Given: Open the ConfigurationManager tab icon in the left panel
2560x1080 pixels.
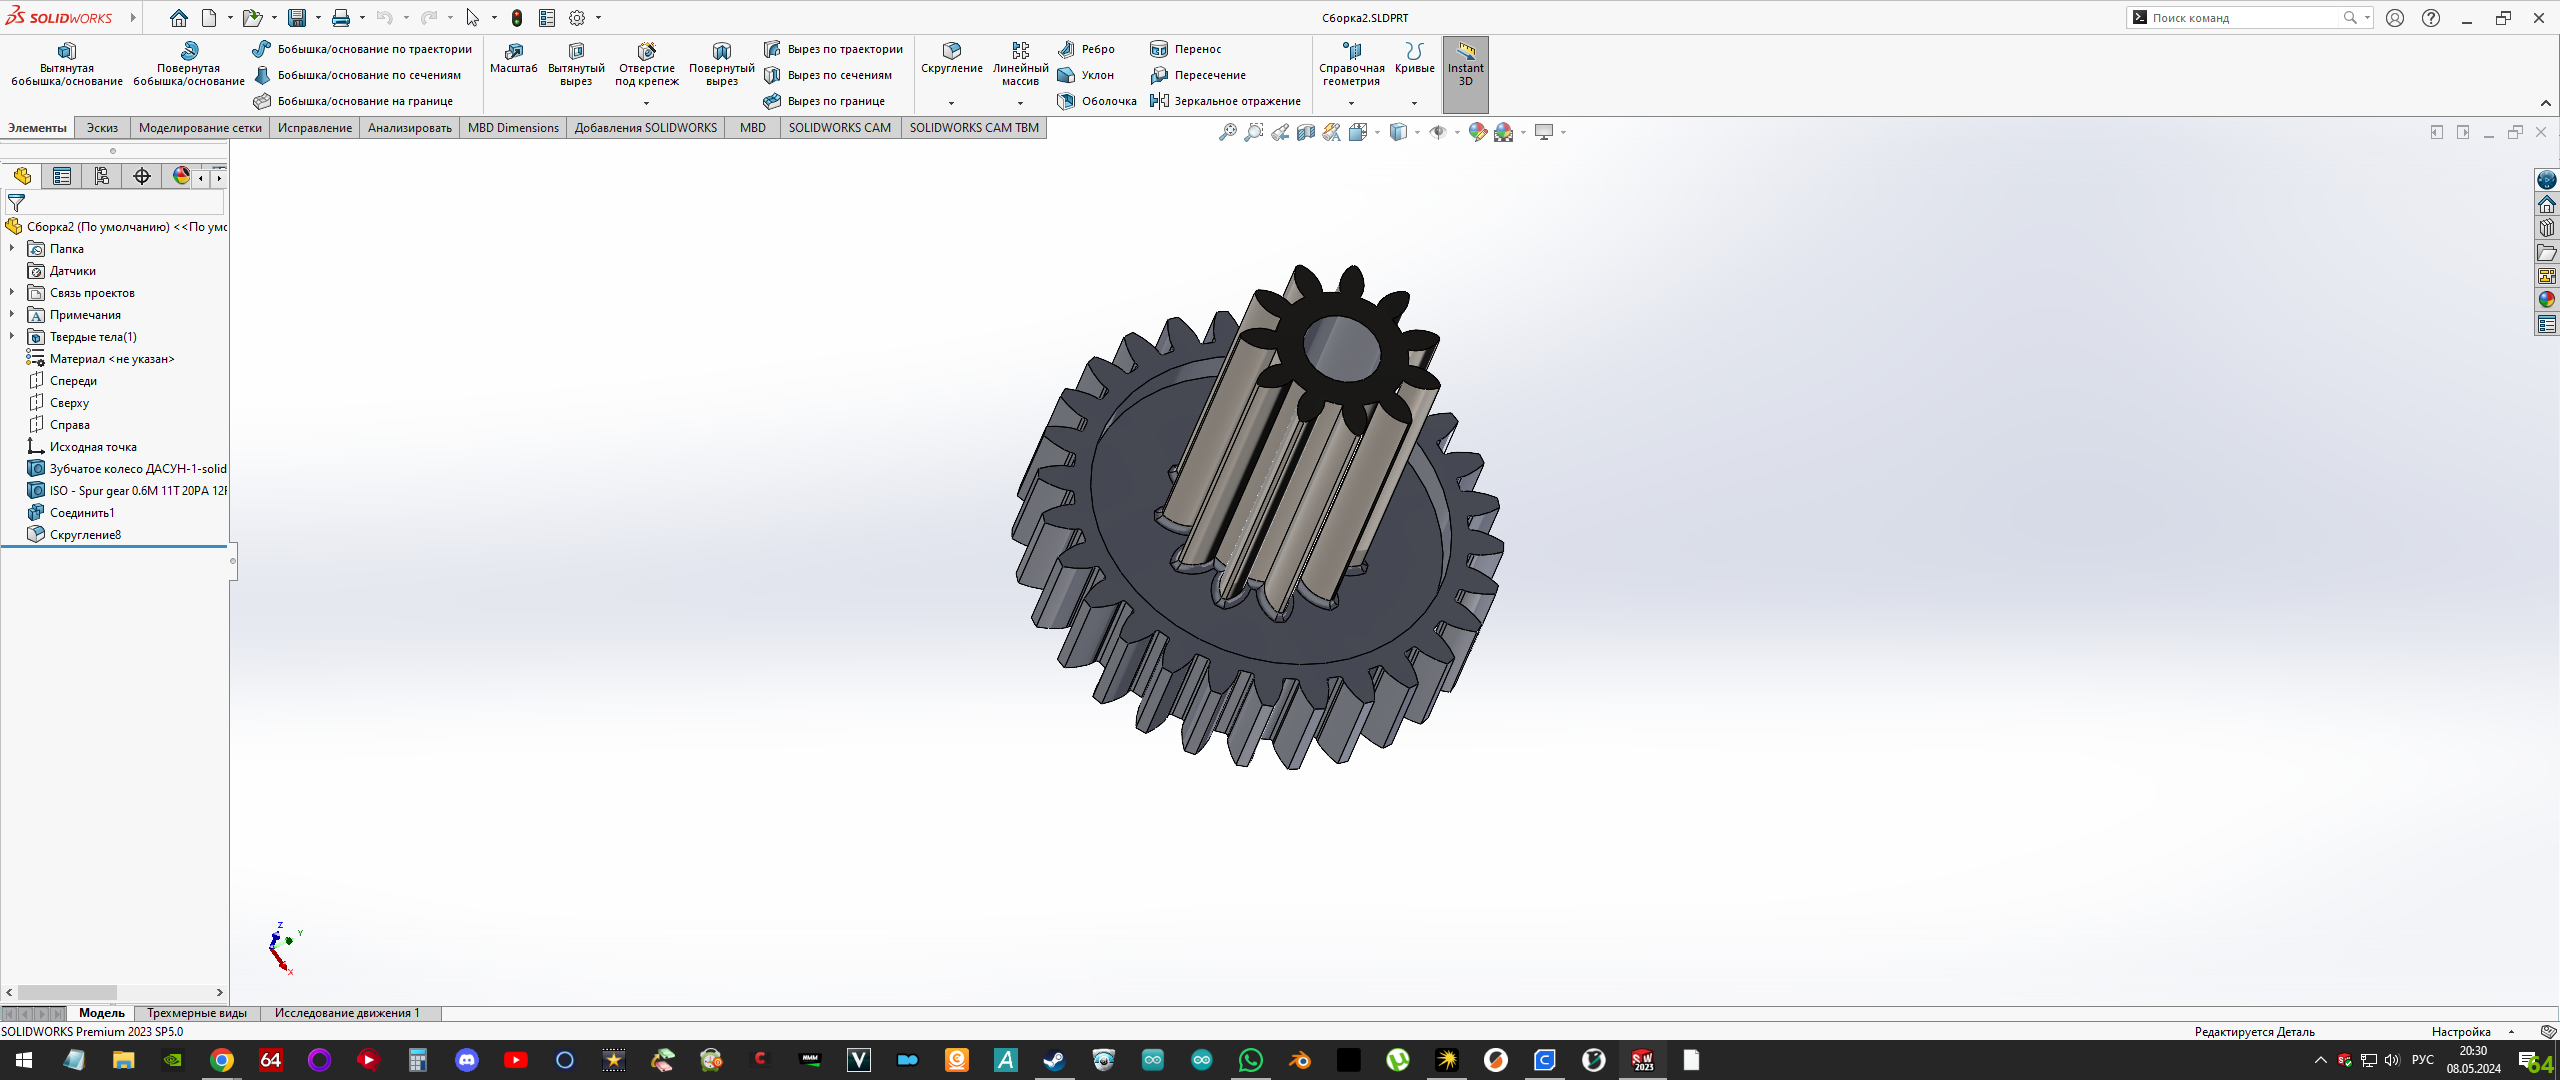Looking at the screenshot, I should (102, 177).
